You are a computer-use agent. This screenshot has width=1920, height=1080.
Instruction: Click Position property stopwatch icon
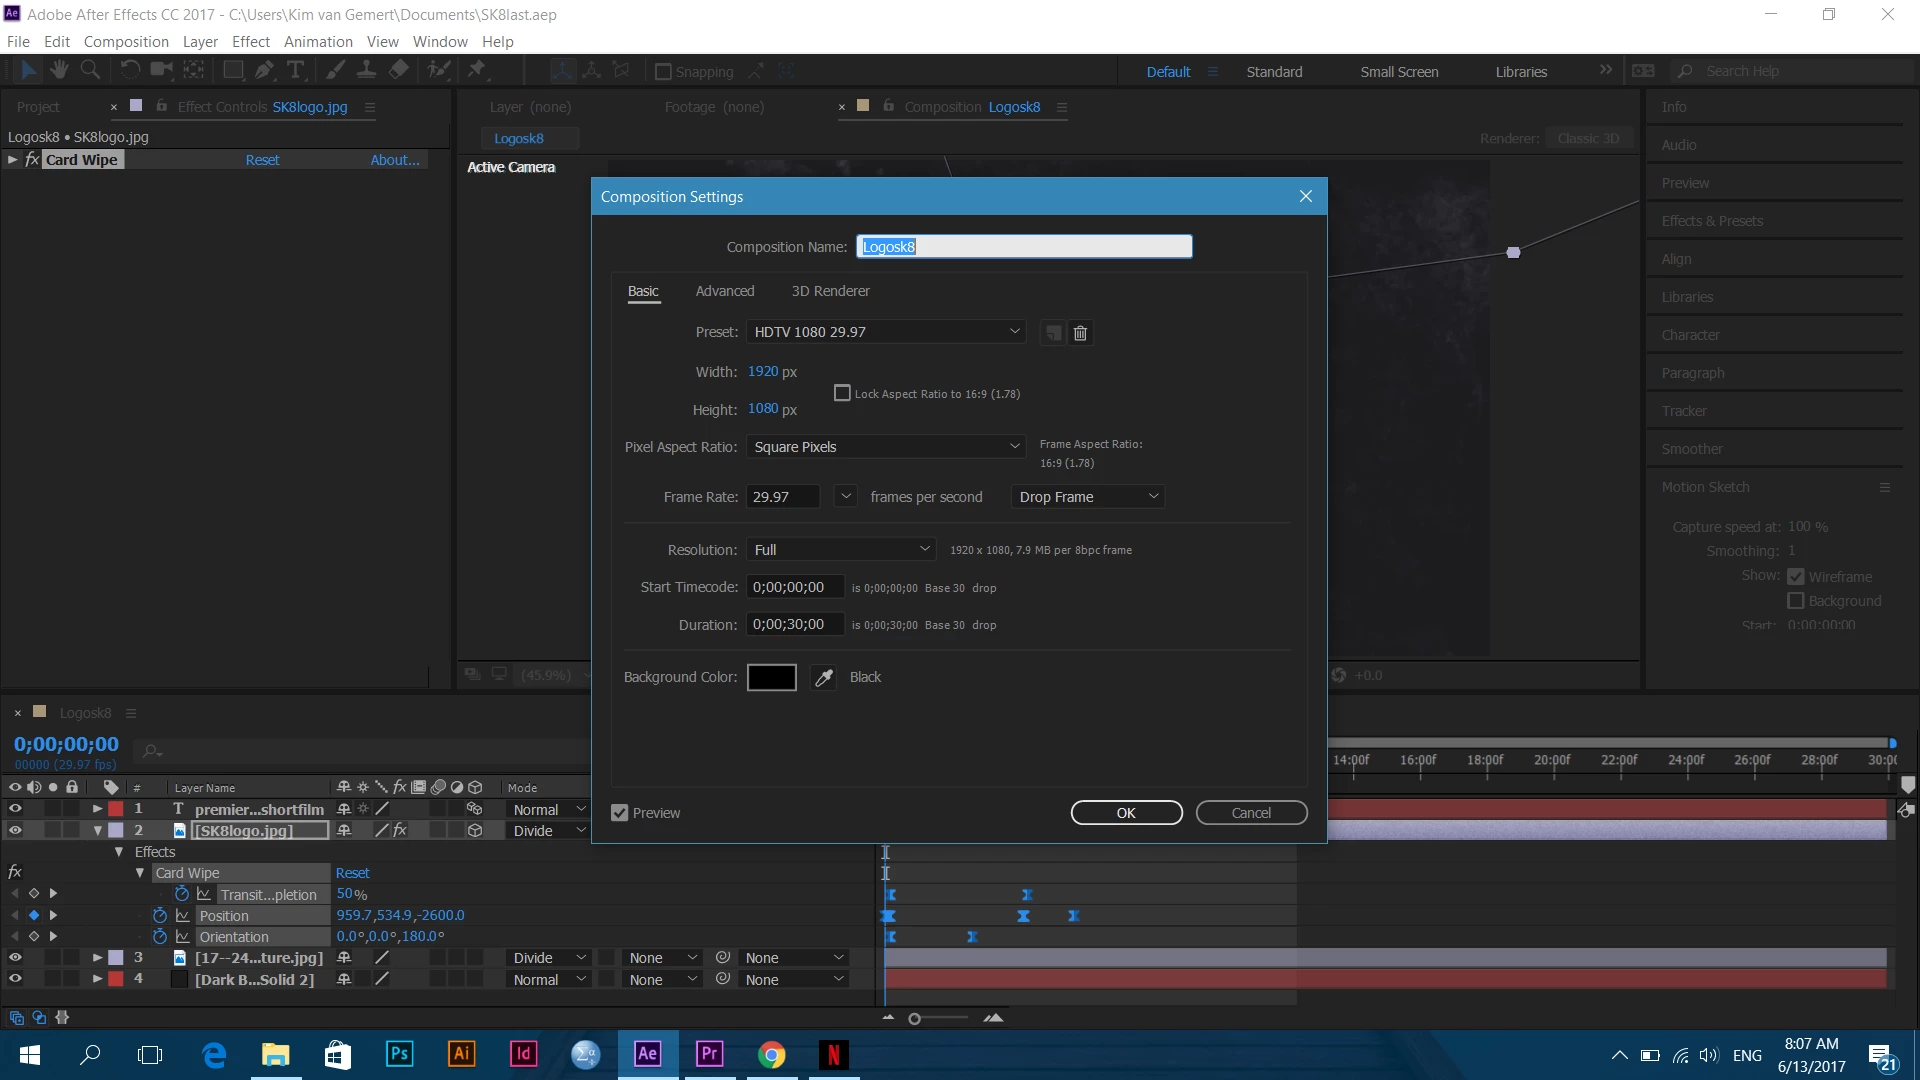(x=160, y=915)
